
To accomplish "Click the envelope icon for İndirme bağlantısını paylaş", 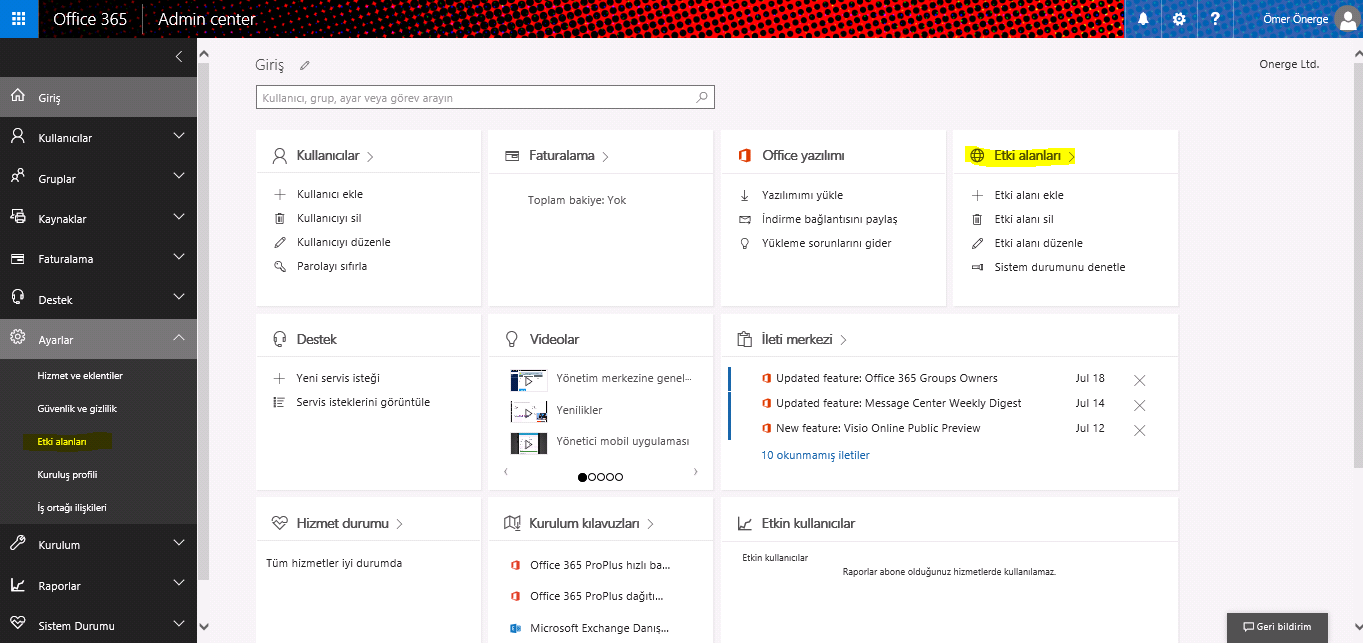I will [744, 220].
